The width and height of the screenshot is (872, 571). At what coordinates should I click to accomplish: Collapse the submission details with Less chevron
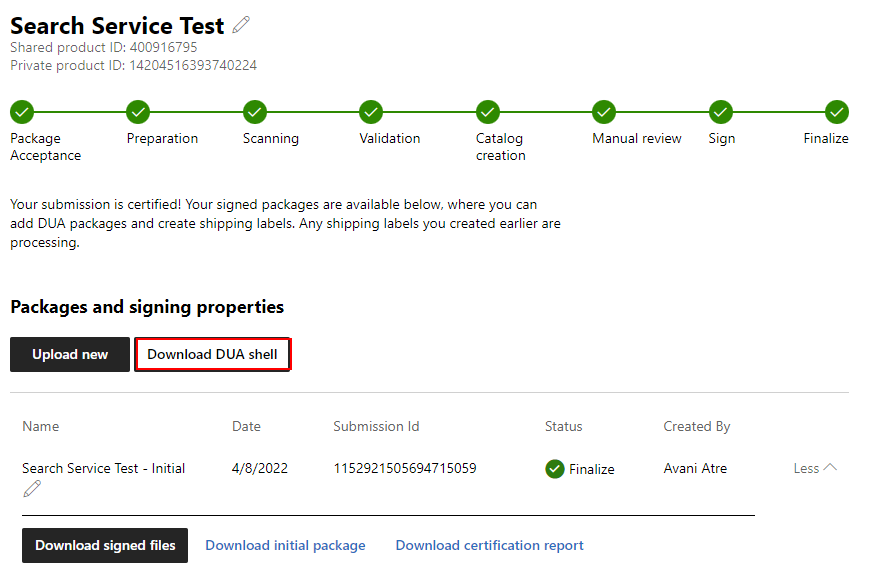(x=815, y=468)
